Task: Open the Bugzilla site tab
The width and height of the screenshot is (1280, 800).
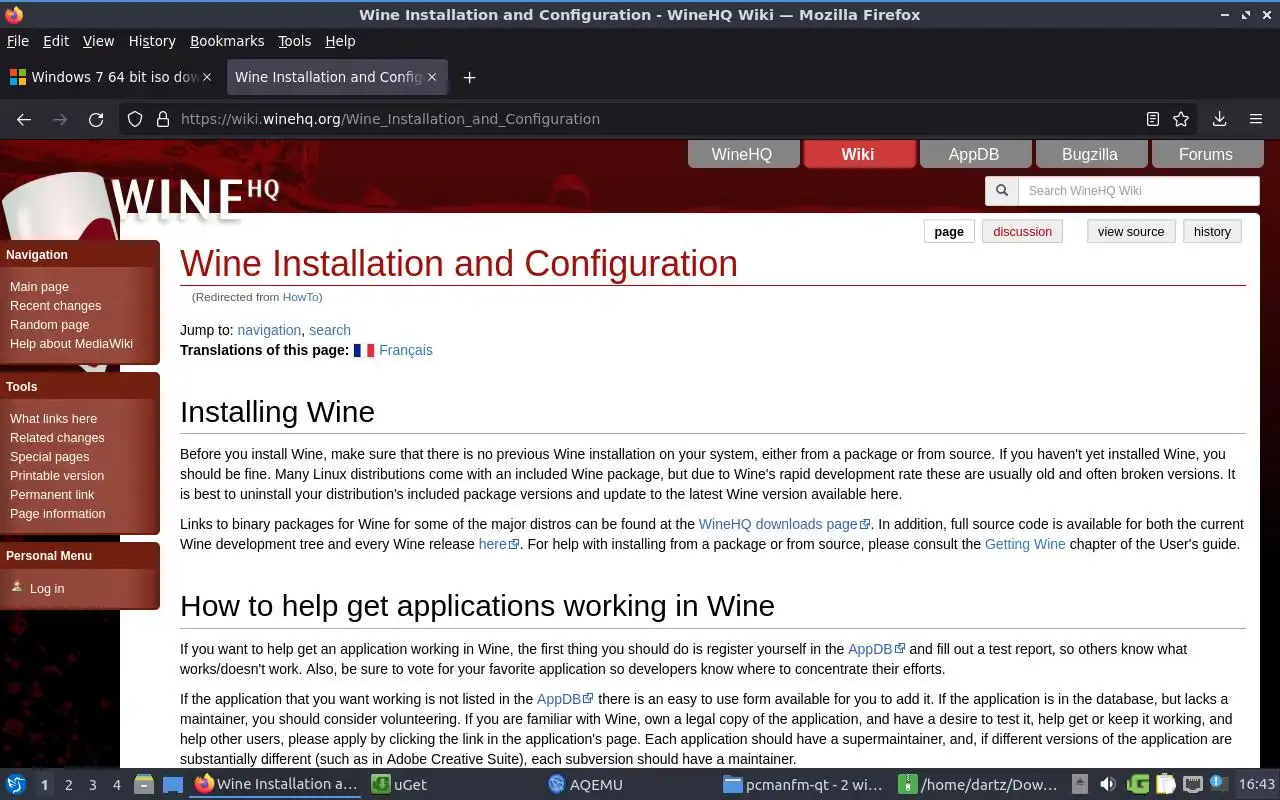Action: (1090, 154)
